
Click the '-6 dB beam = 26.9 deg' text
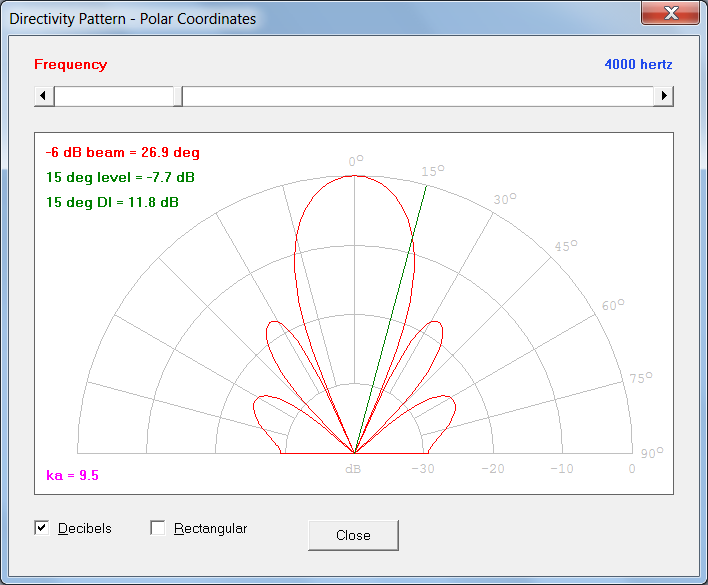click(x=122, y=153)
